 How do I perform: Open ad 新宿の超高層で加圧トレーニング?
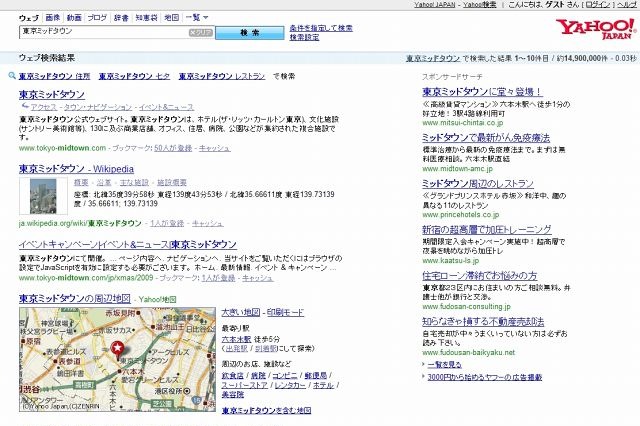pyautogui.click(x=487, y=229)
